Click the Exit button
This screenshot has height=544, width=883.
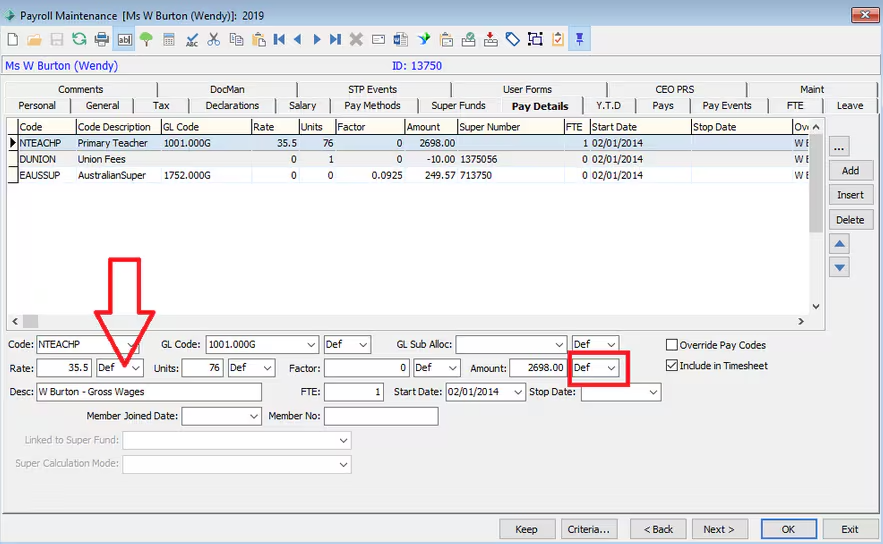(850, 529)
